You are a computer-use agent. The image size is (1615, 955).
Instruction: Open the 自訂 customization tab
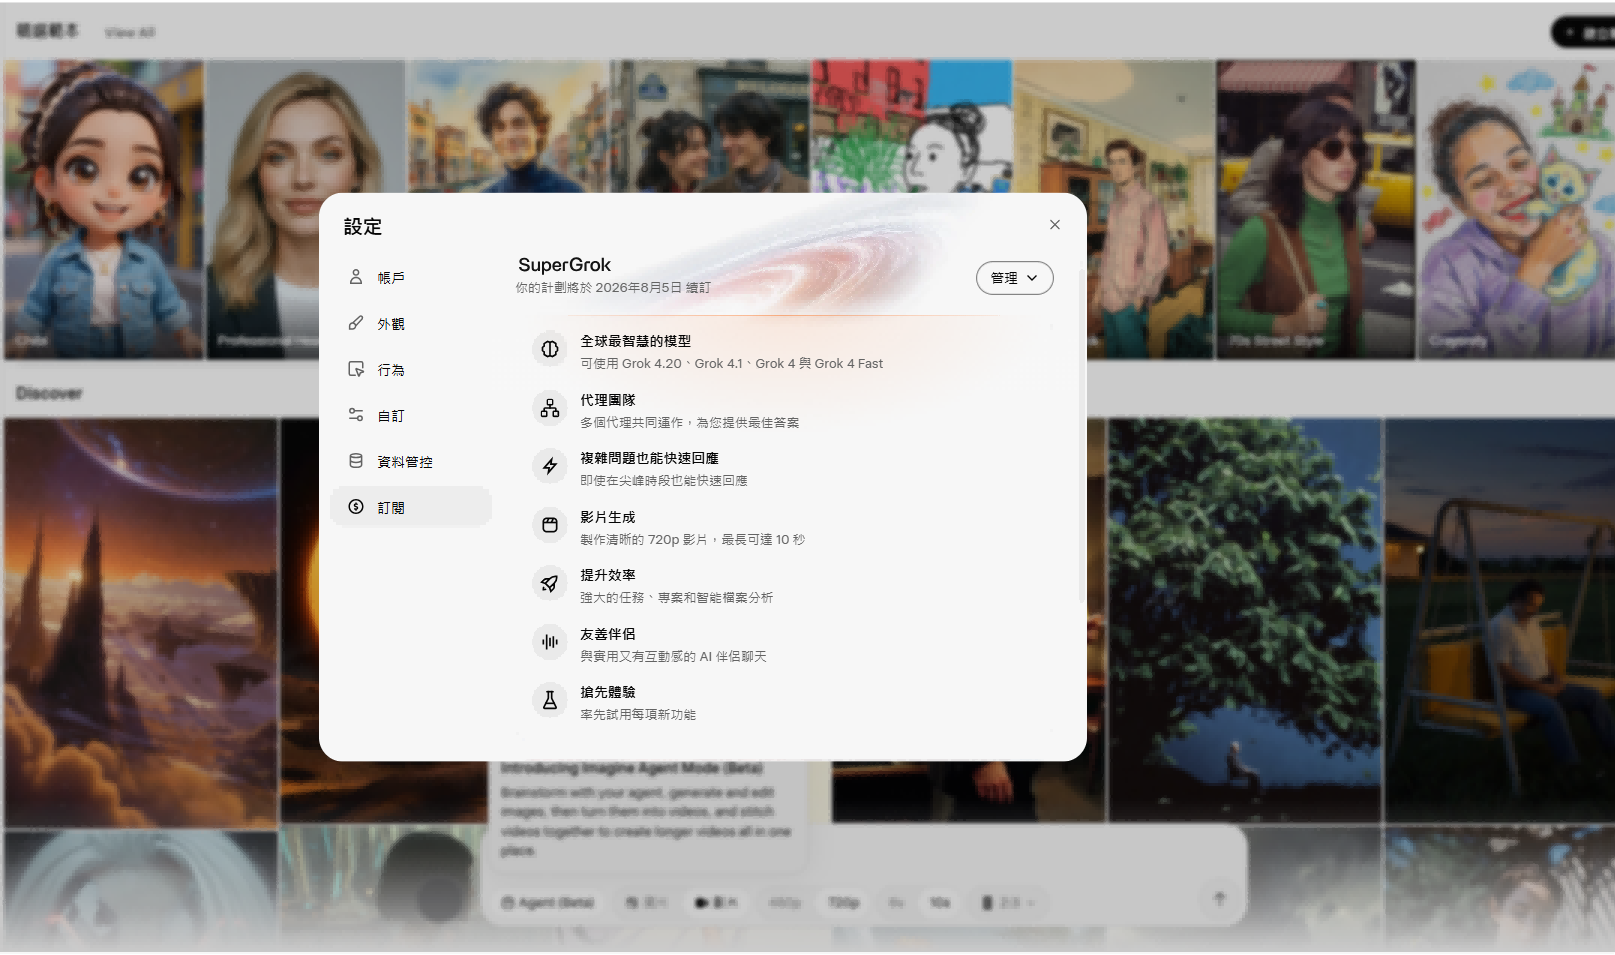410,416
